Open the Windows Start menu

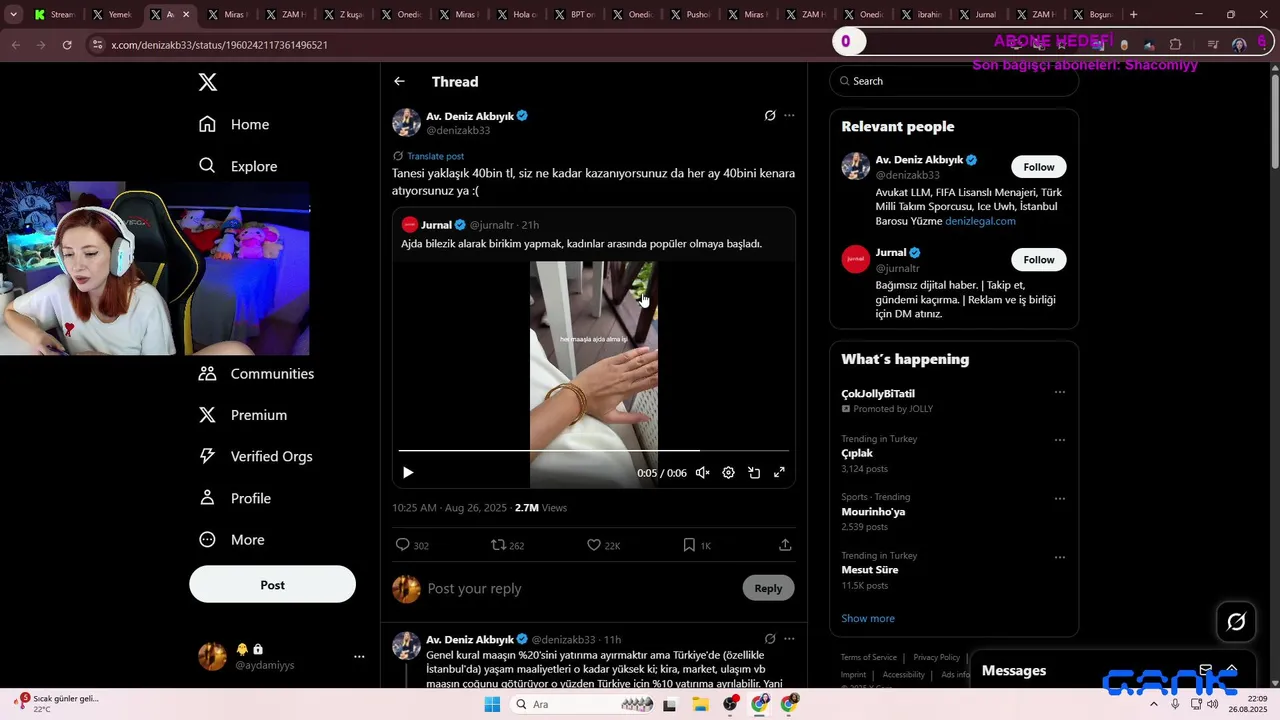coord(492,704)
